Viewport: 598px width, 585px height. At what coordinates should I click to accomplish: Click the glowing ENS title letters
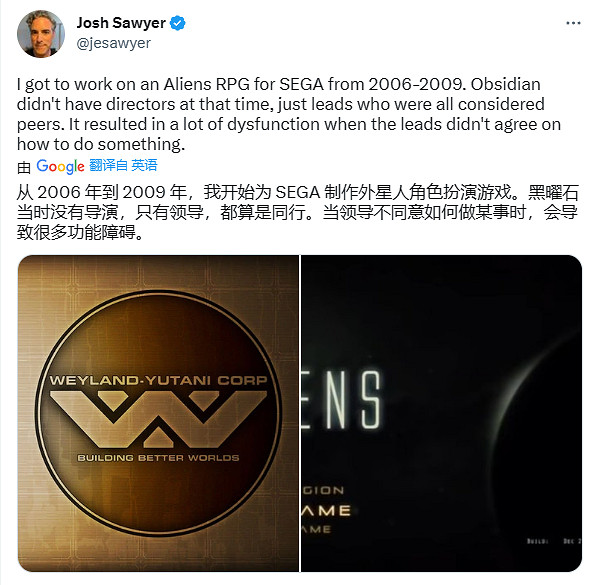pyautogui.click(x=342, y=400)
